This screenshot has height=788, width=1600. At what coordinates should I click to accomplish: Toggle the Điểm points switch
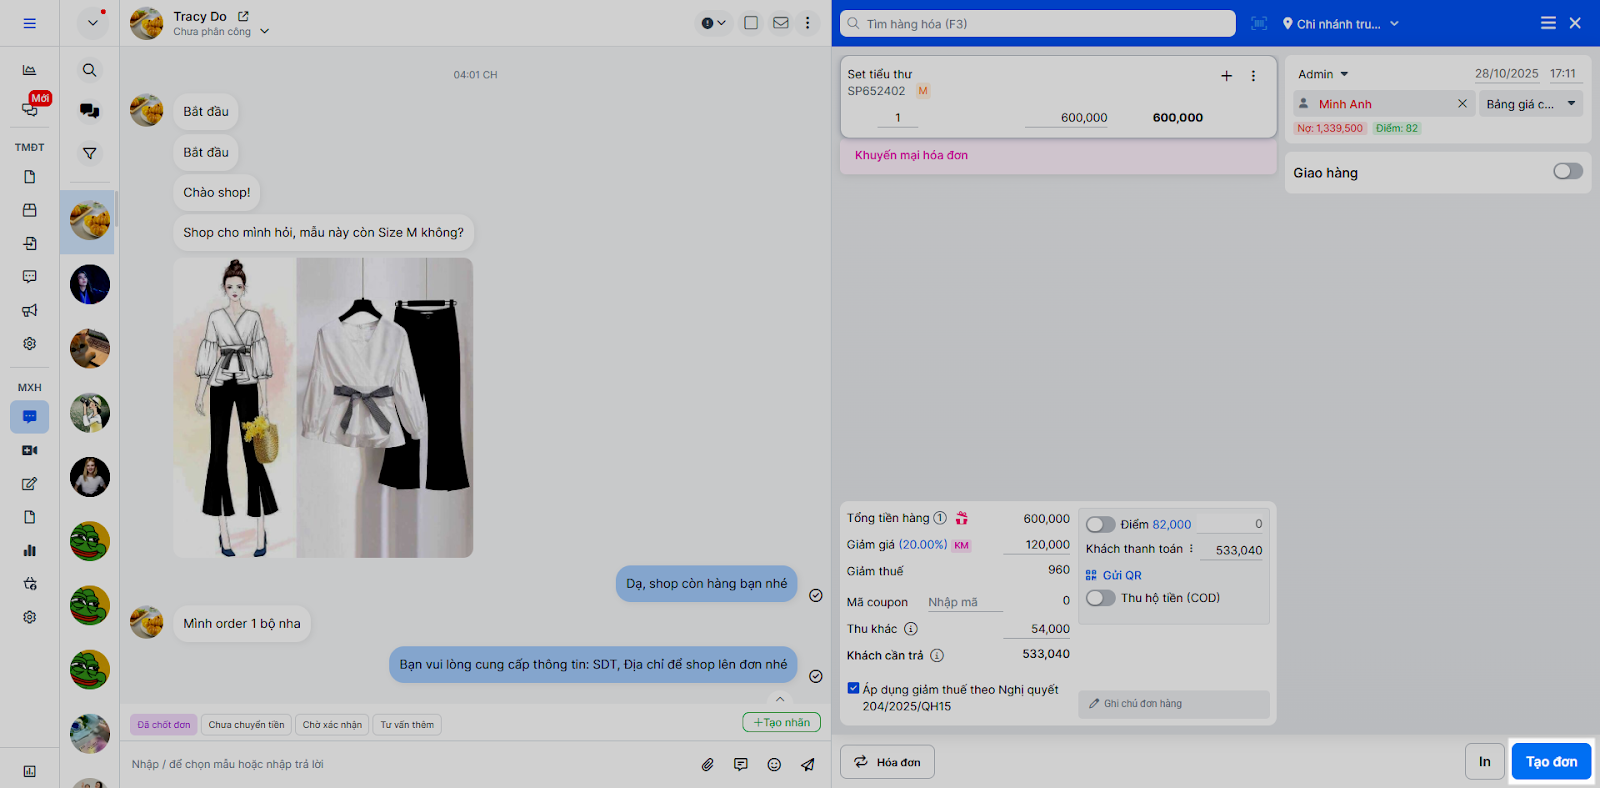(1100, 524)
